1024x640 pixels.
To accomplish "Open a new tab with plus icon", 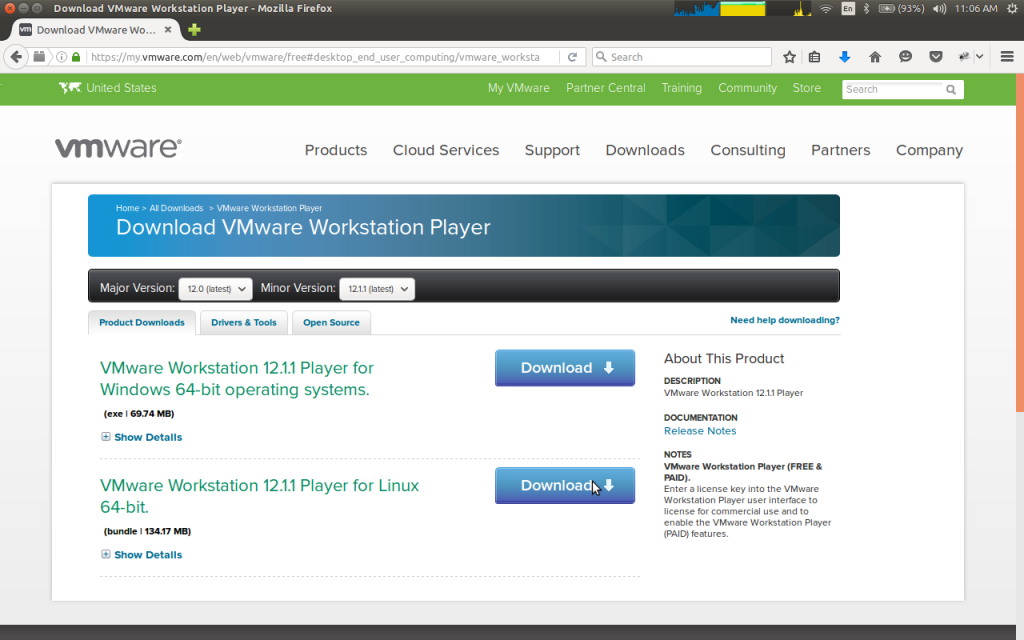I will (194, 30).
